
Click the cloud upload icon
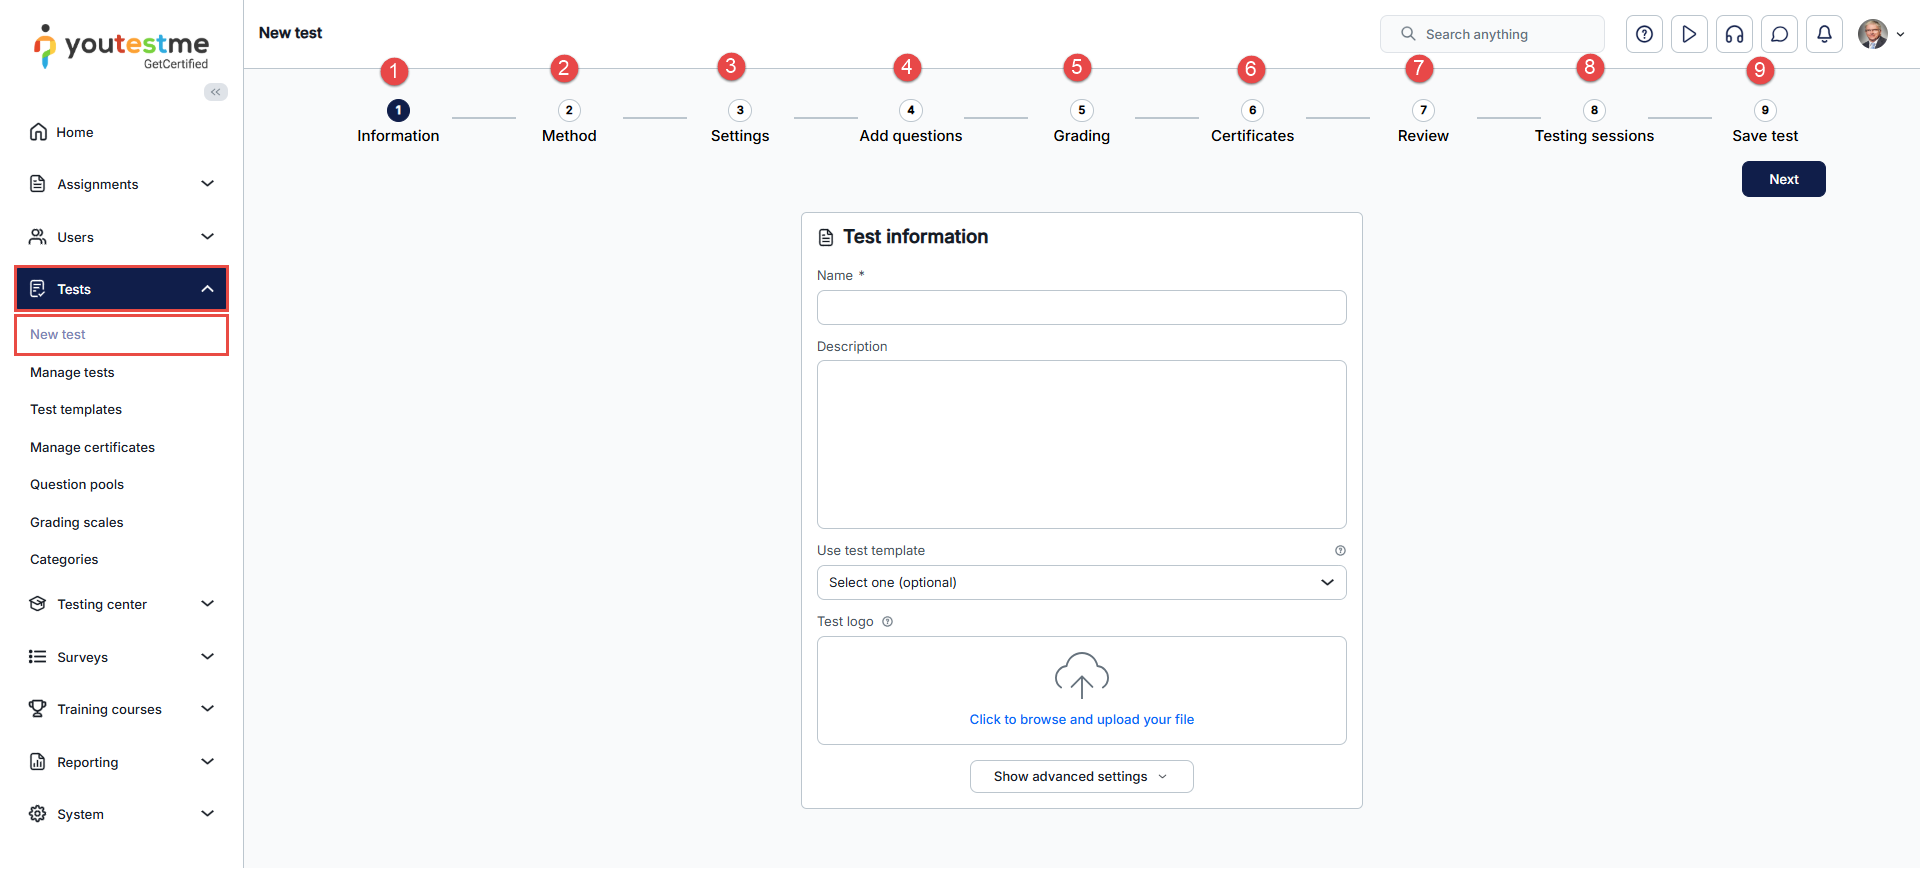click(1081, 675)
